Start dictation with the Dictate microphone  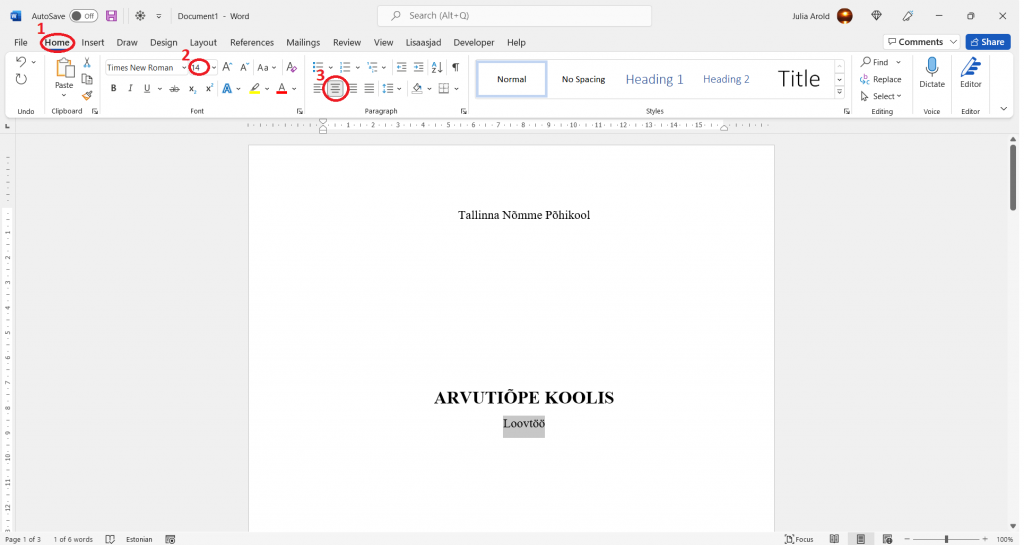pos(932,72)
